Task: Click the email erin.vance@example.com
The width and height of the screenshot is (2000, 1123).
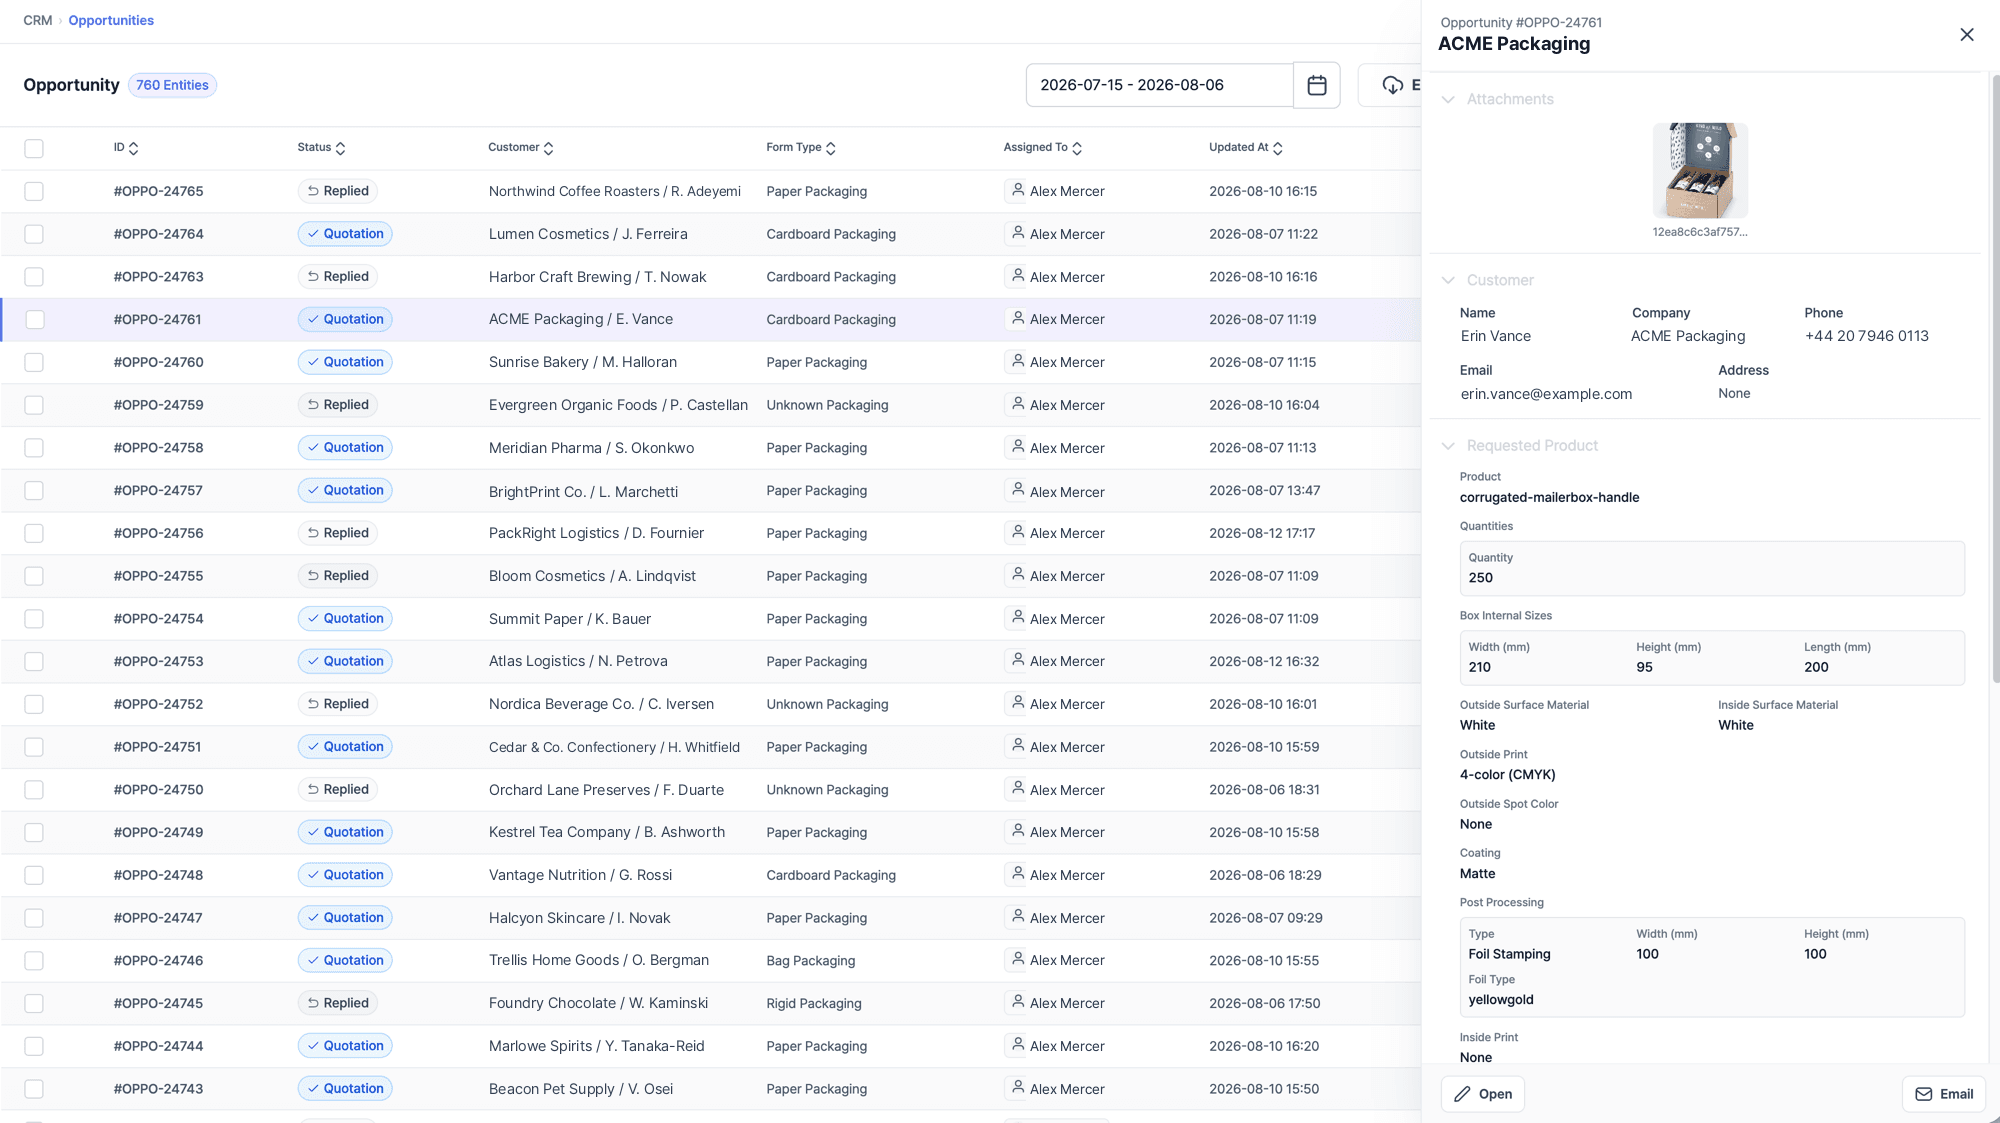Action: 1546,394
